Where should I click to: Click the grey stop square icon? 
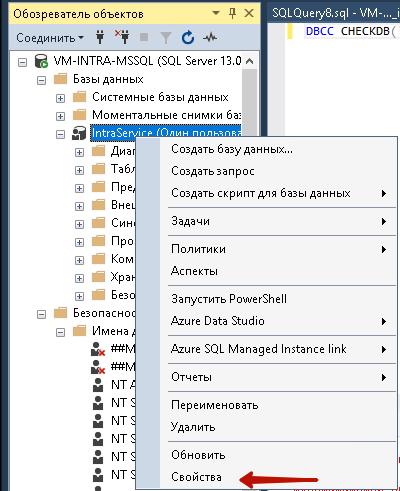tap(144, 38)
